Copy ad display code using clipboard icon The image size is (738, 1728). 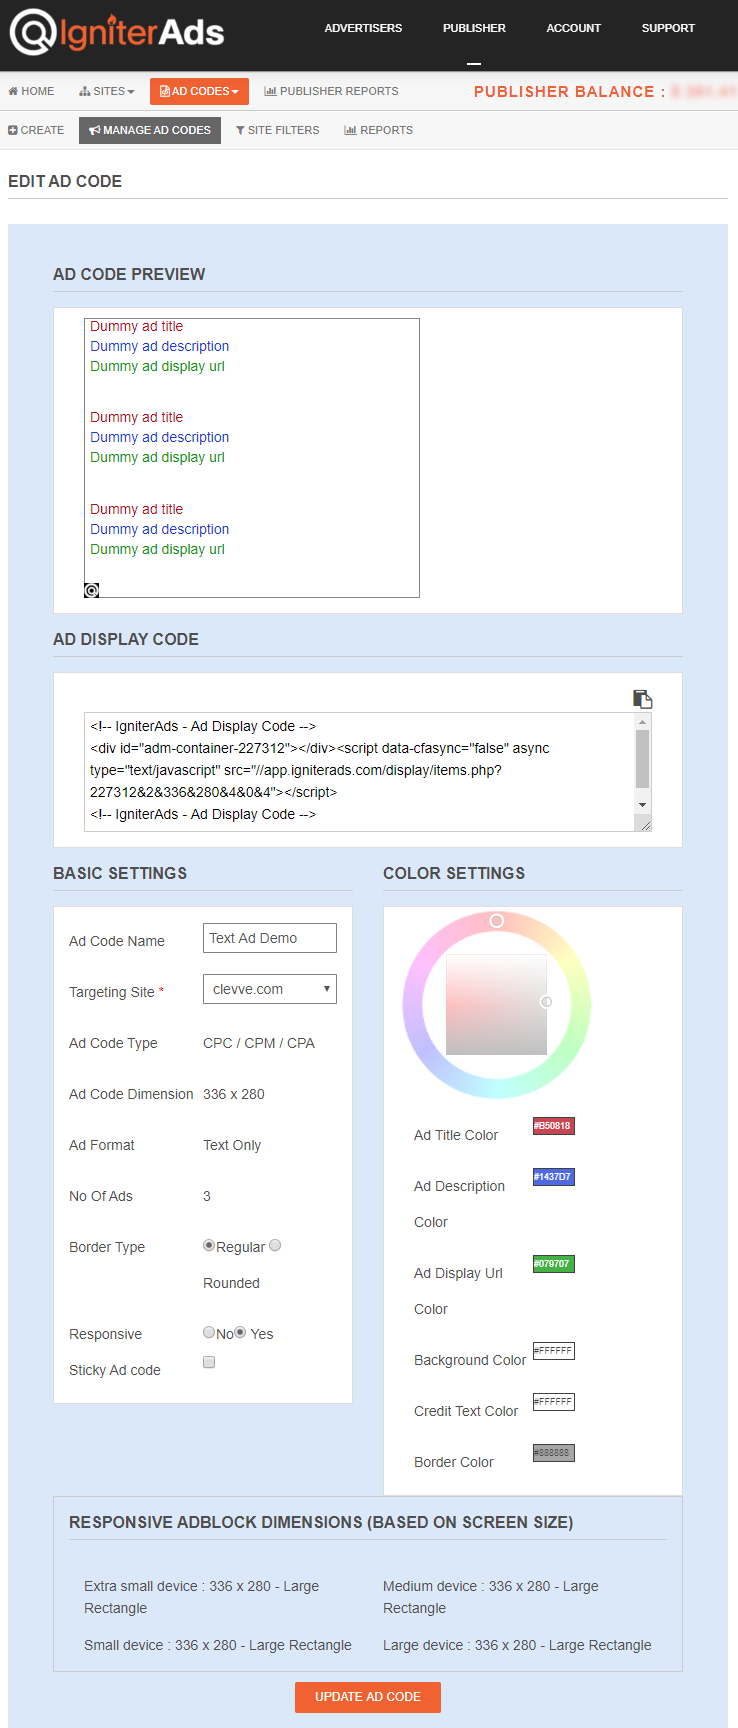[x=643, y=699]
